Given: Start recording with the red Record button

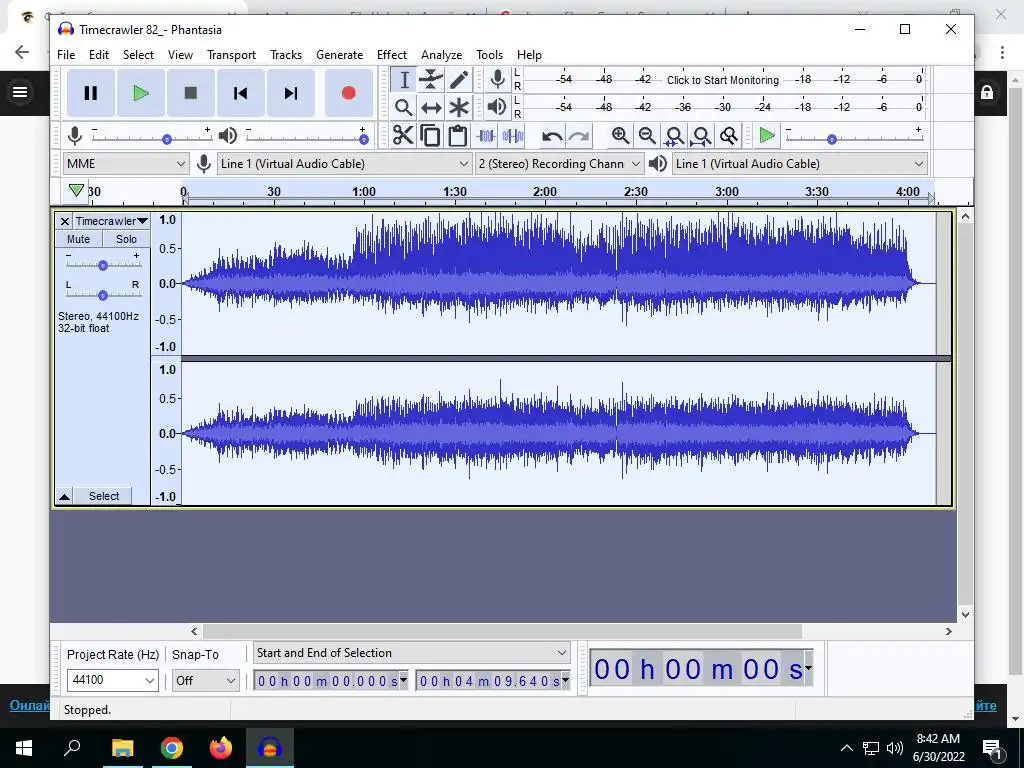Looking at the screenshot, I should [349, 93].
